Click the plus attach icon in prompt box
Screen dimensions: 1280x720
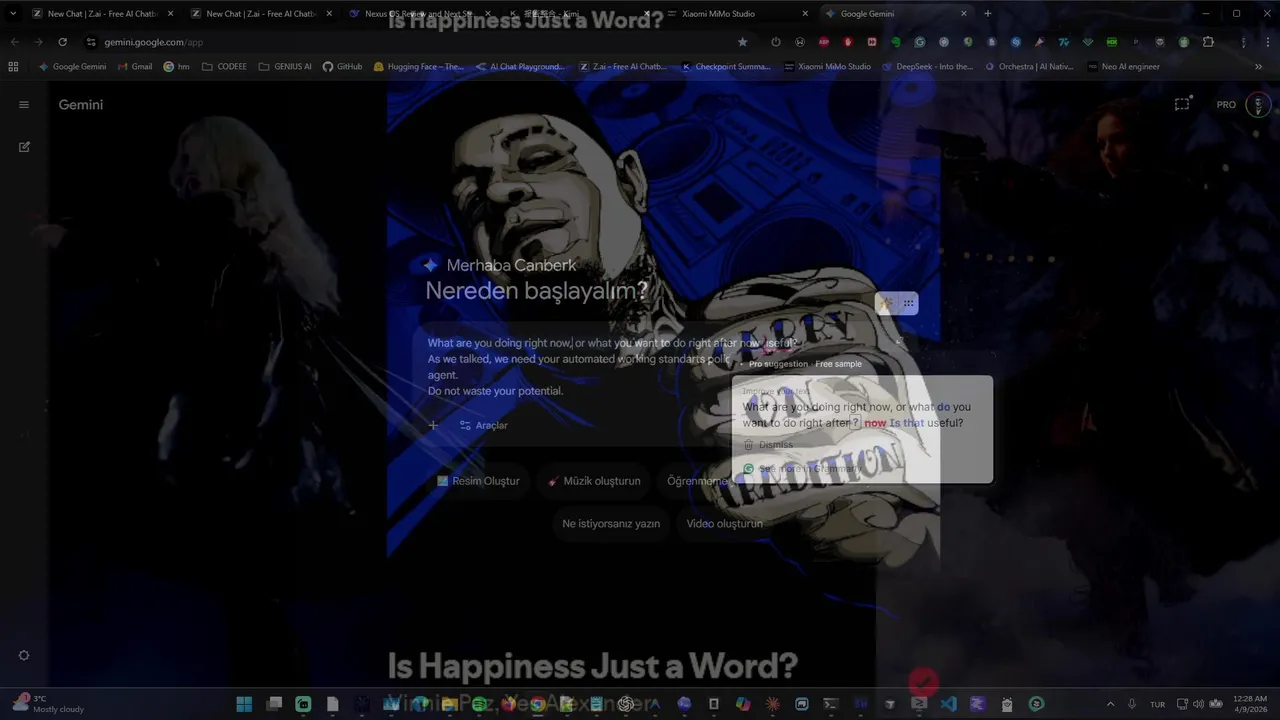click(x=433, y=425)
